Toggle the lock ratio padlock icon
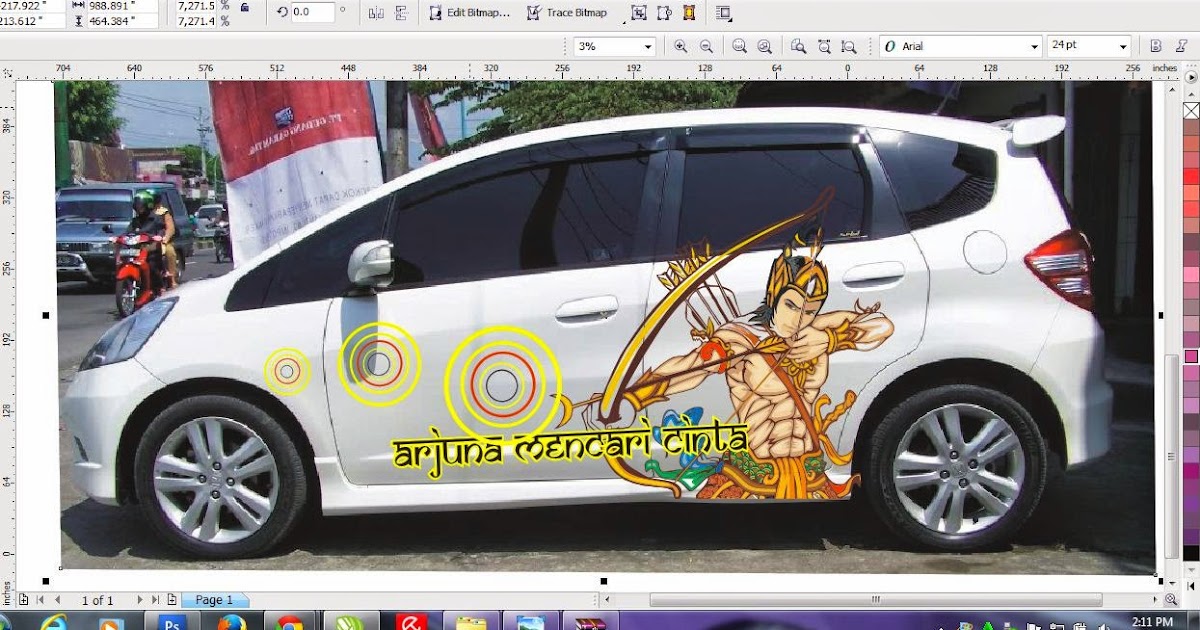This screenshot has height=630, width=1200. [245, 8]
